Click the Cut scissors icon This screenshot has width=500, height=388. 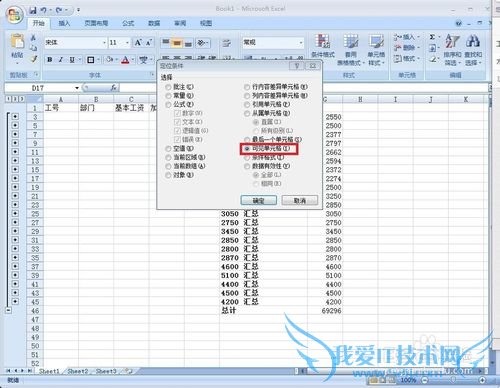coord(33,38)
